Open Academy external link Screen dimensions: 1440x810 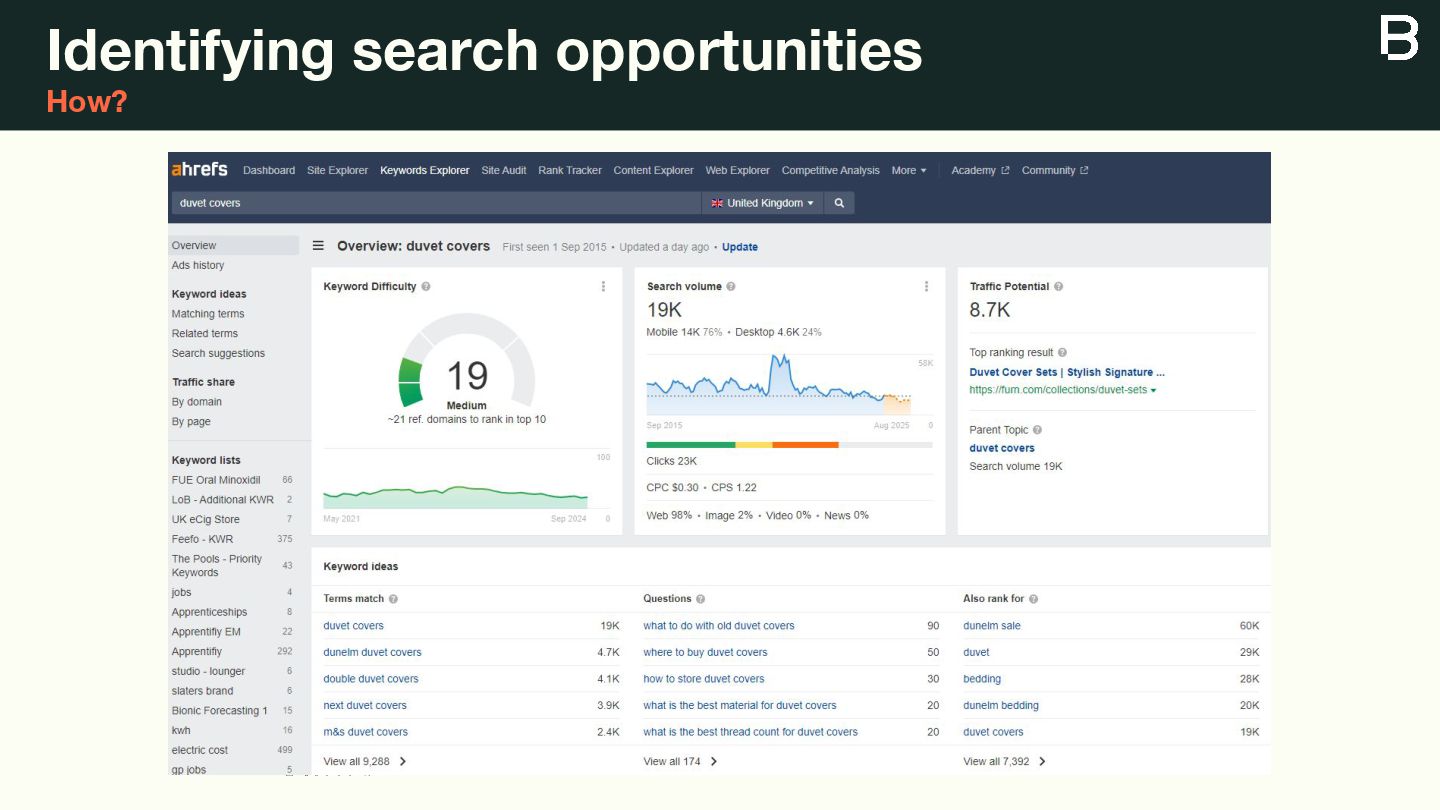point(980,171)
